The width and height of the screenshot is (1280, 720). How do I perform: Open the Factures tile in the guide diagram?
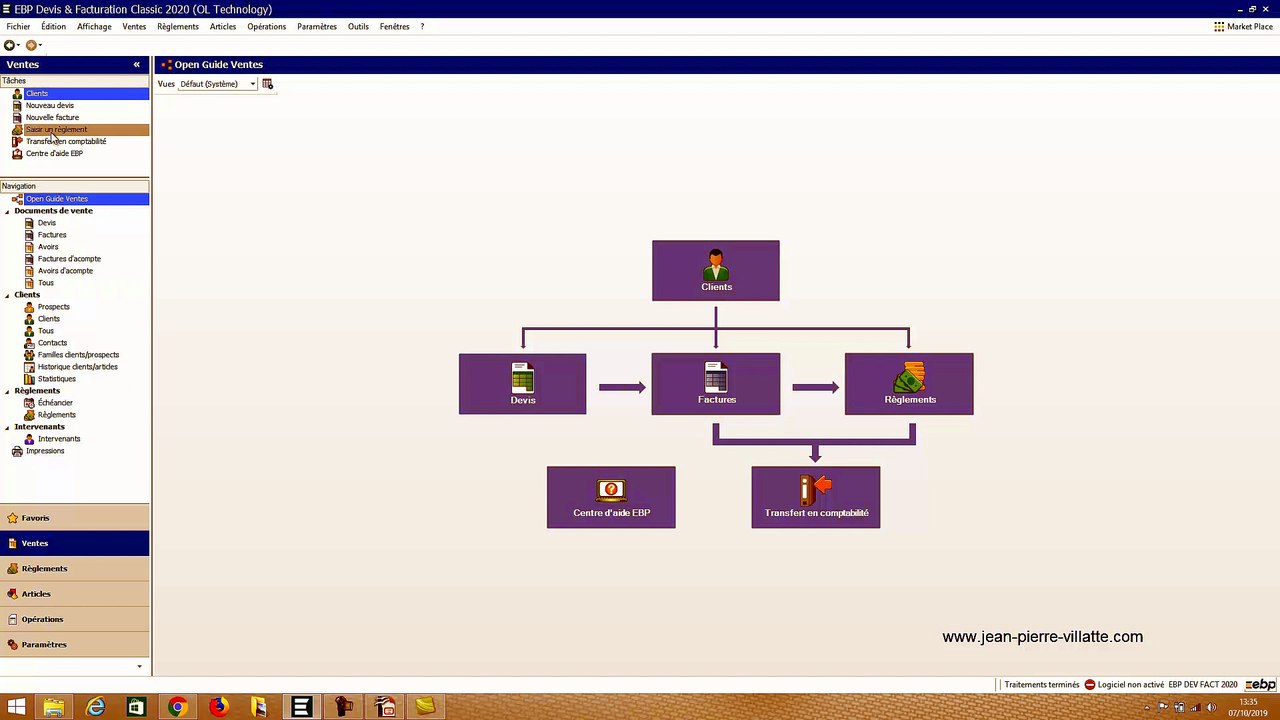pyautogui.click(x=716, y=384)
